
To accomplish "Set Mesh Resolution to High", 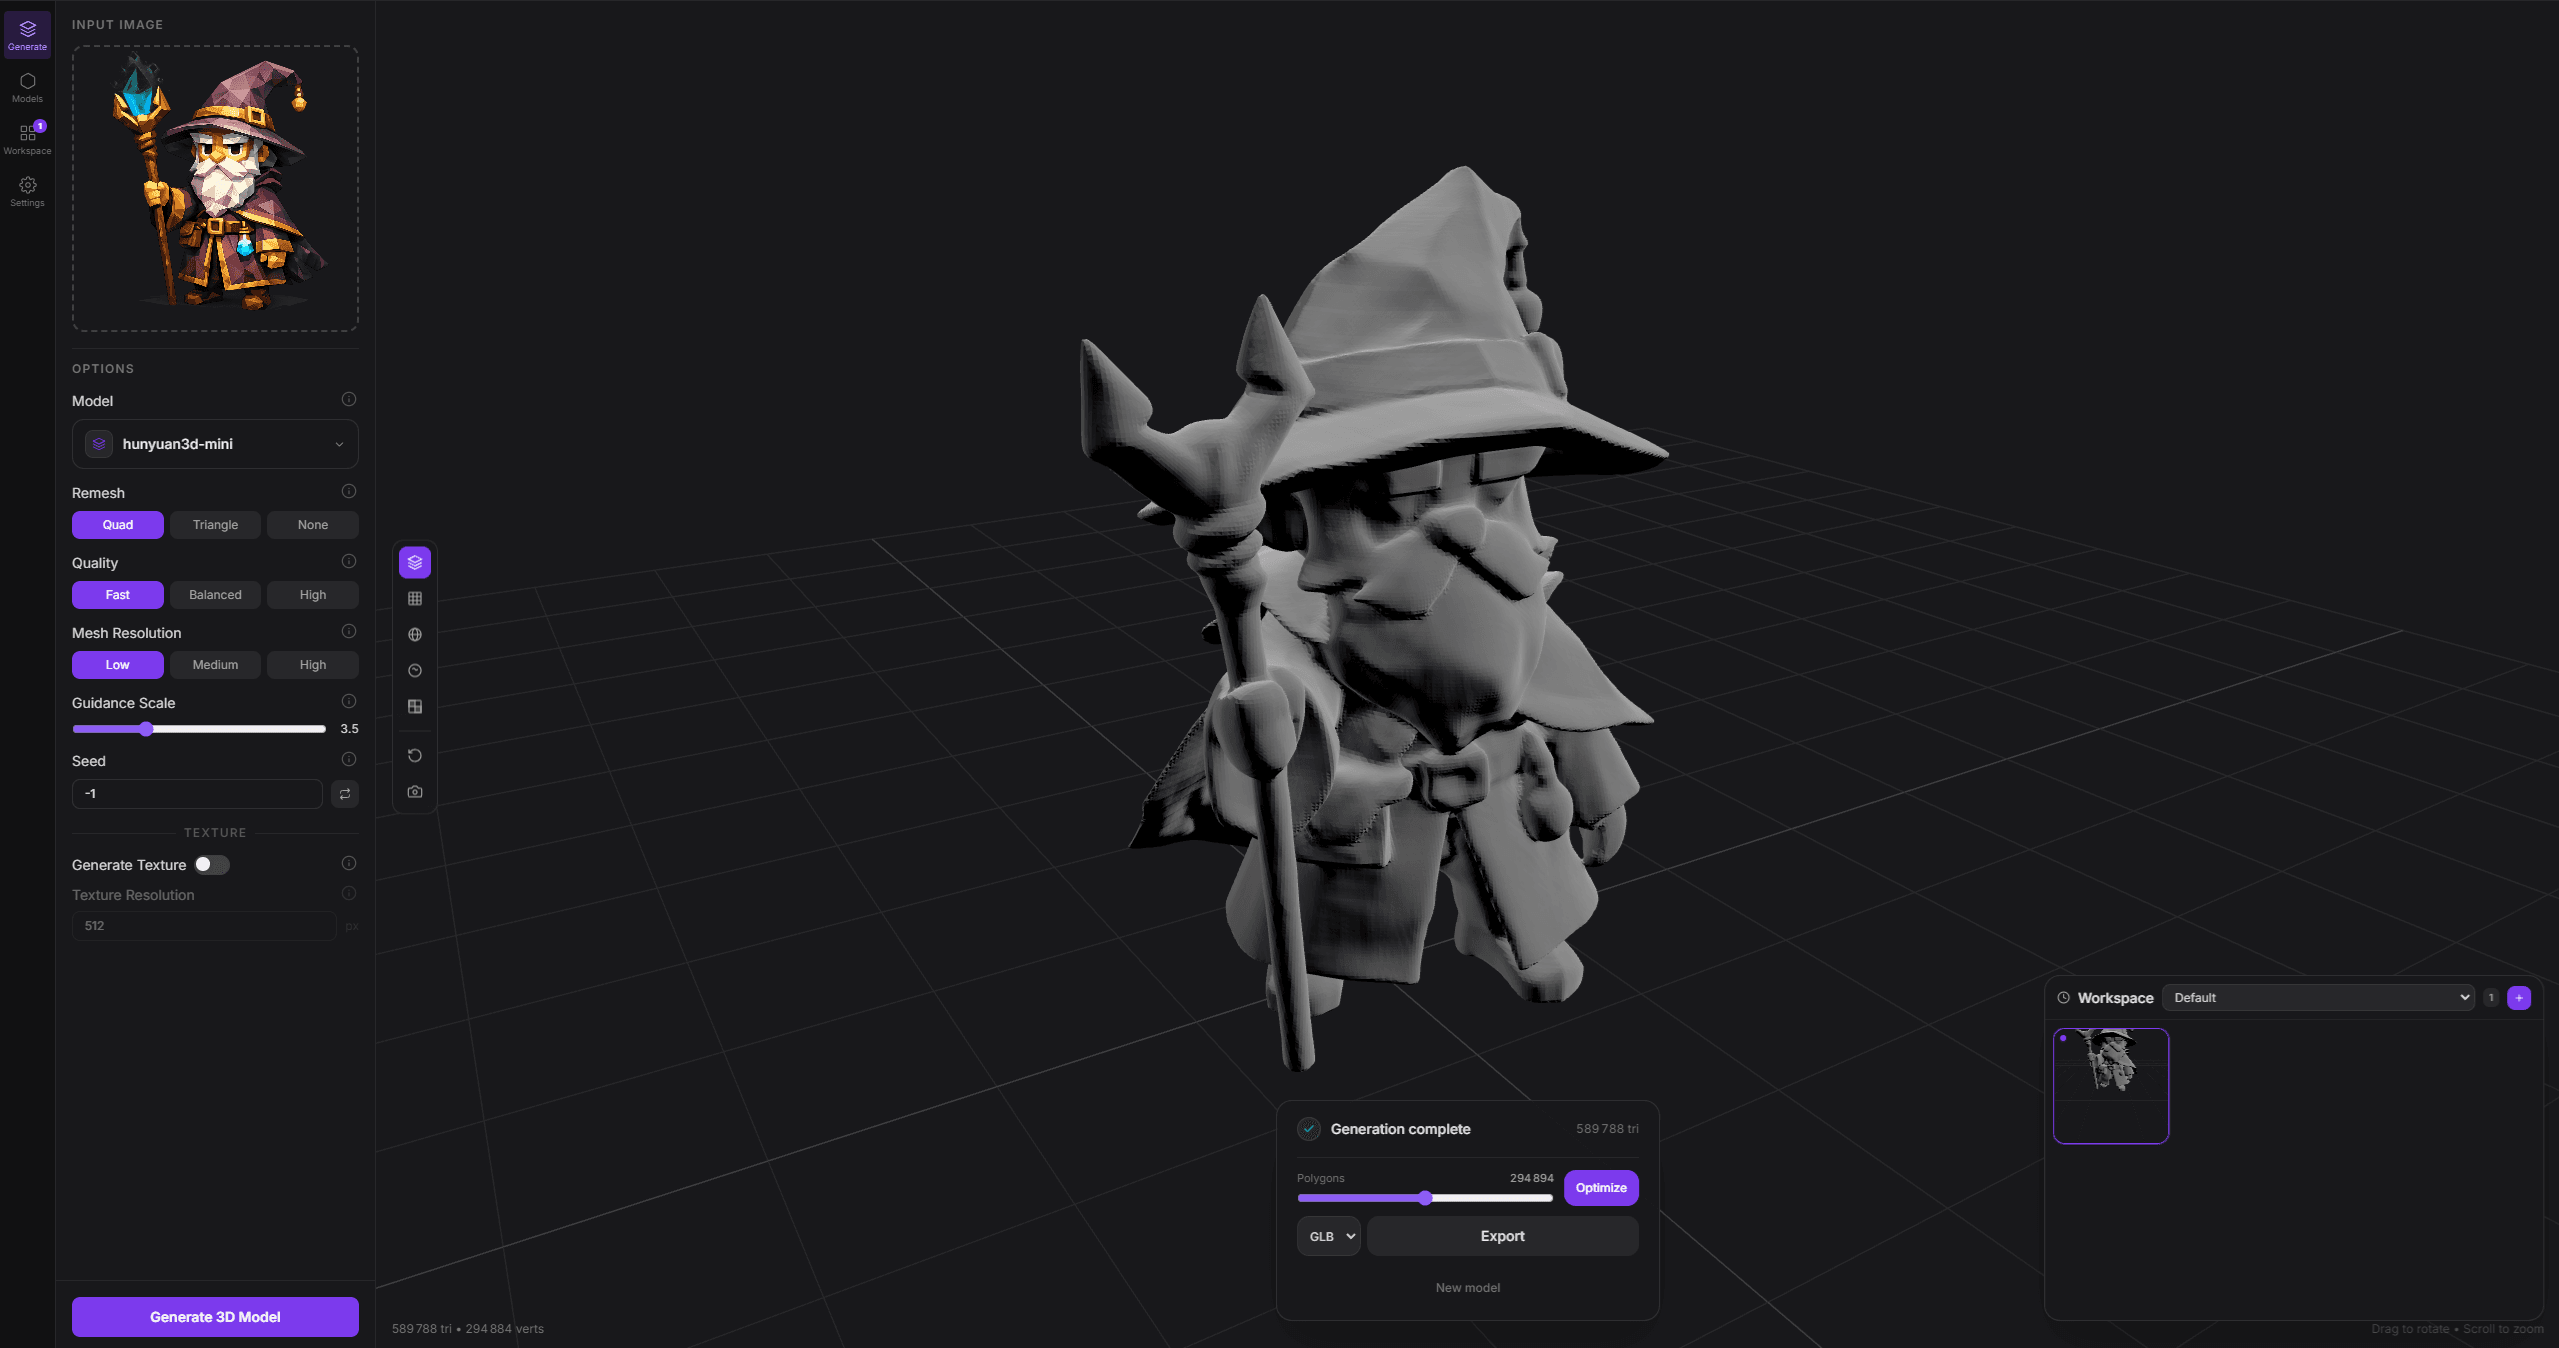I will (x=312, y=664).
